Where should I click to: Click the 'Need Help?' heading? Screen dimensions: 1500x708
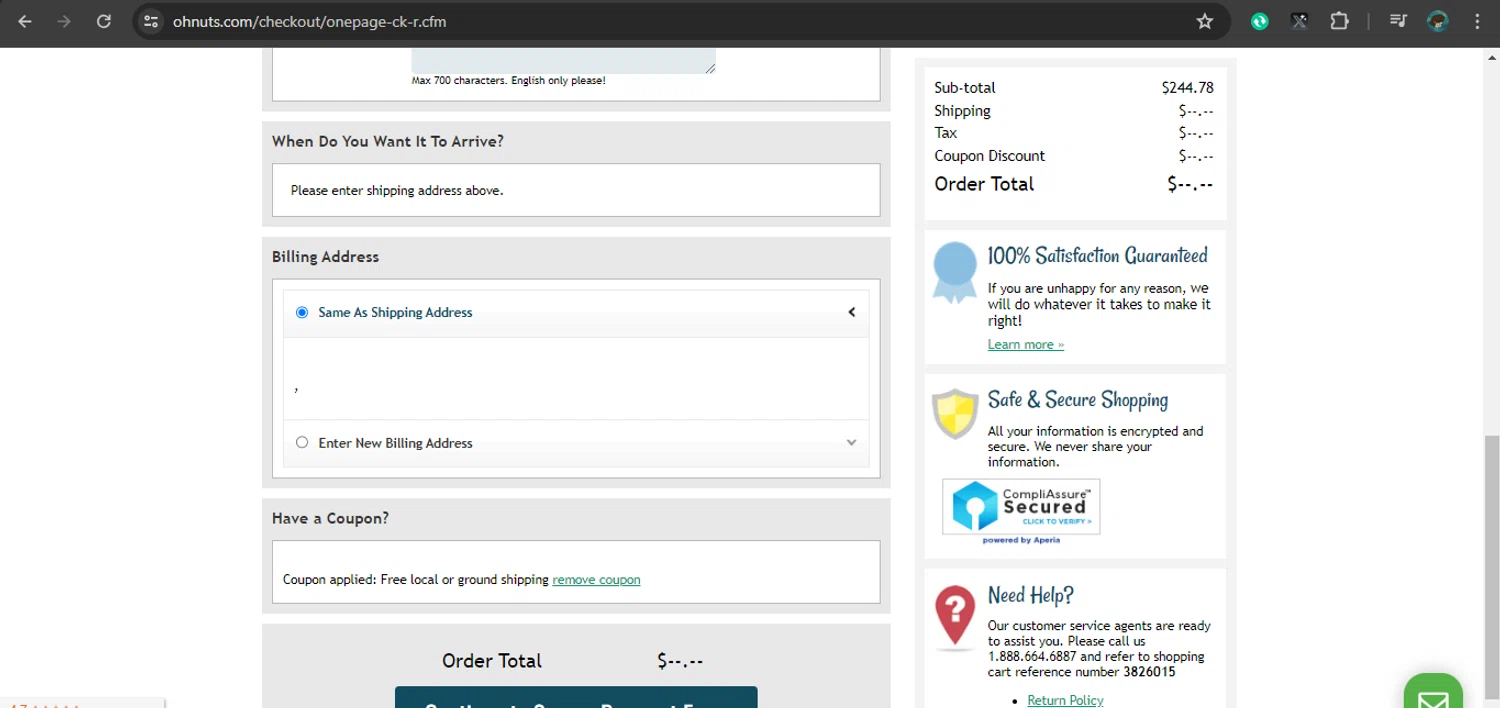click(x=1030, y=596)
